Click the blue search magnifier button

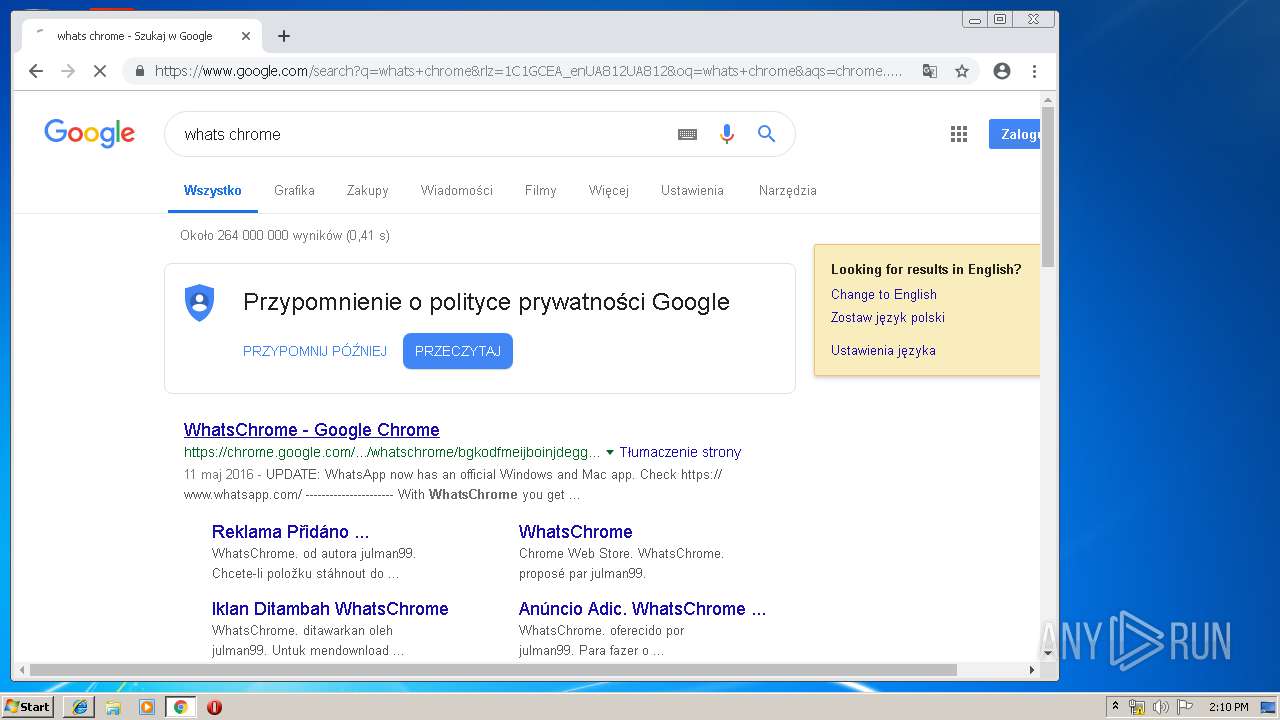(767, 134)
